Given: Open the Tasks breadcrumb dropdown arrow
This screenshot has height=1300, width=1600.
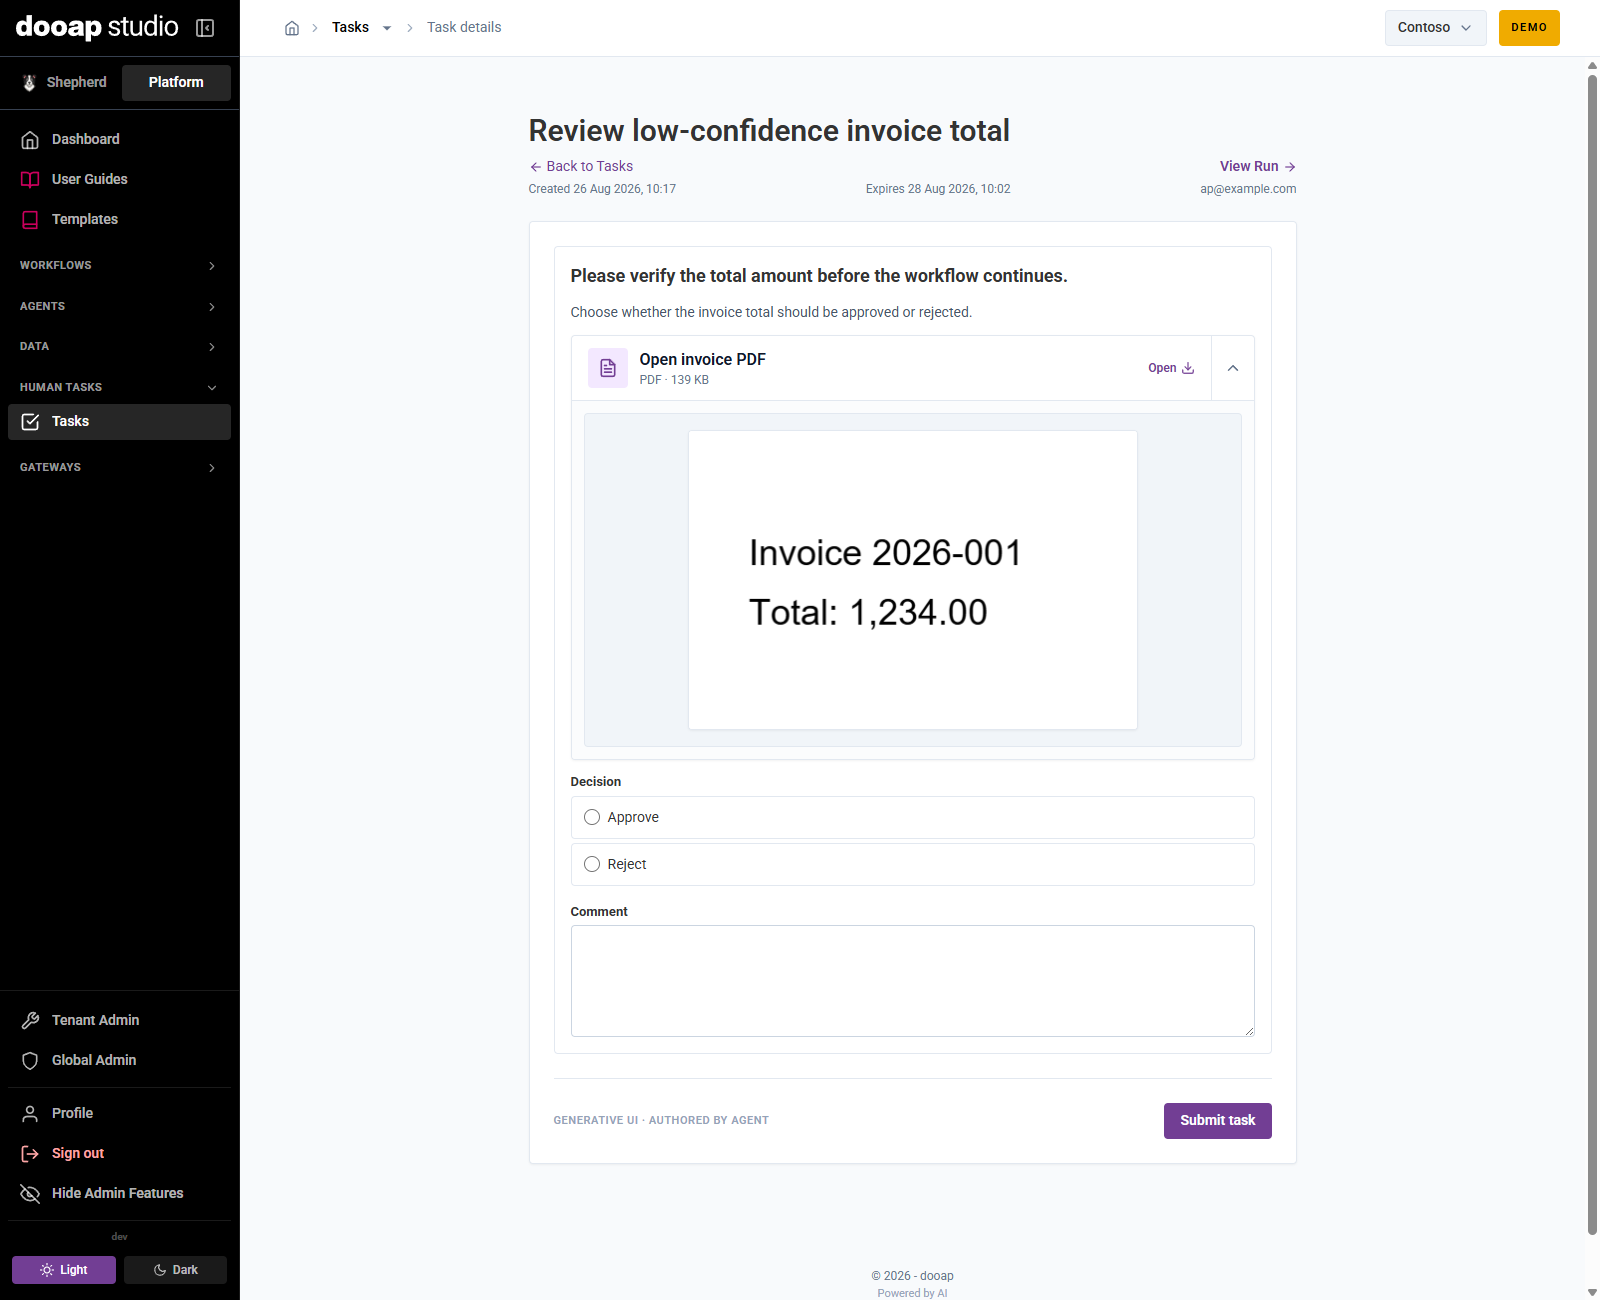Looking at the screenshot, I should [387, 28].
